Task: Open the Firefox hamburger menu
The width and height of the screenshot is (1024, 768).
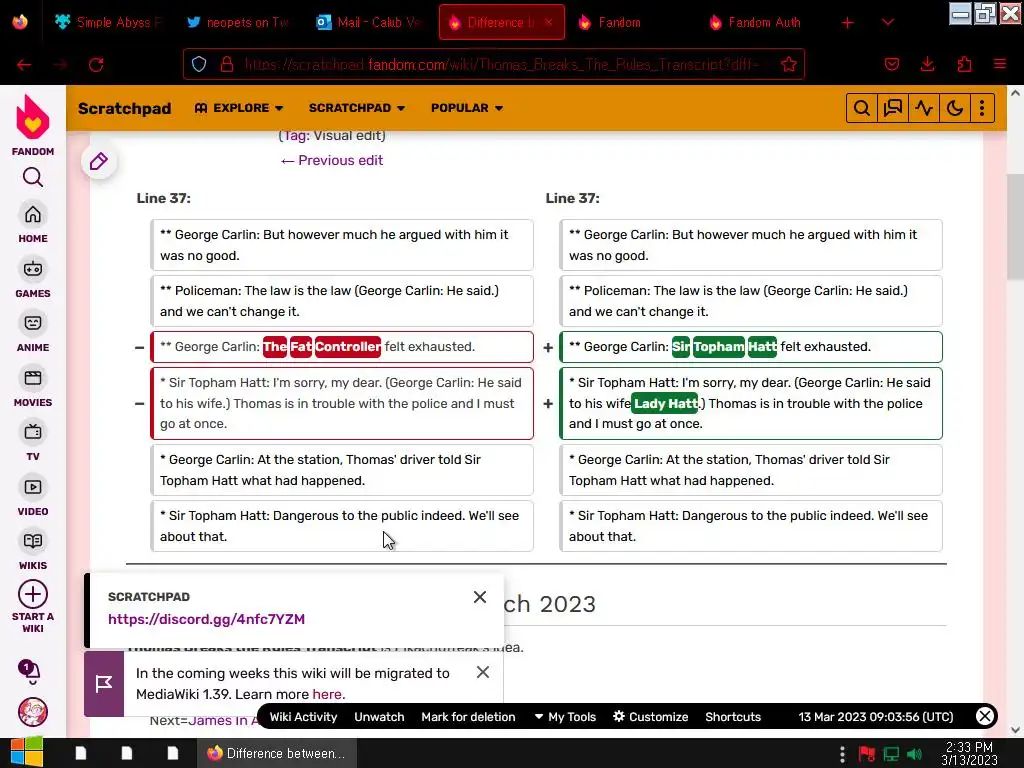Action: pyautogui.click(x=1000, y=64)
